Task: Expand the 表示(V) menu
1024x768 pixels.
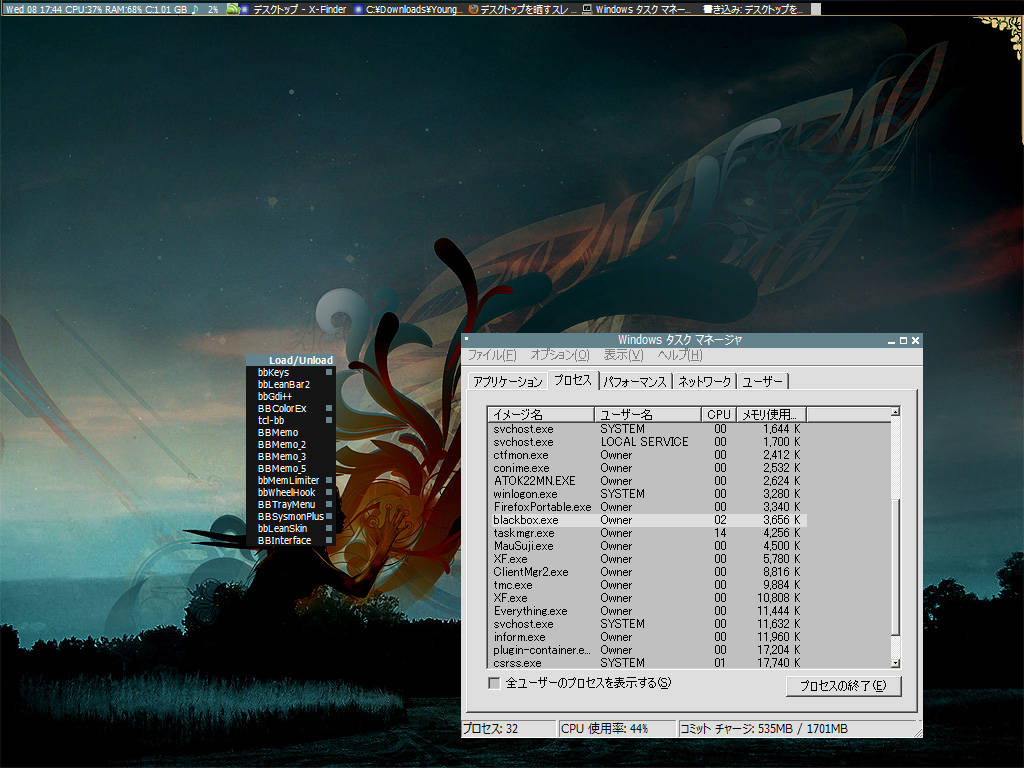Action: click(x=623, y=355)
